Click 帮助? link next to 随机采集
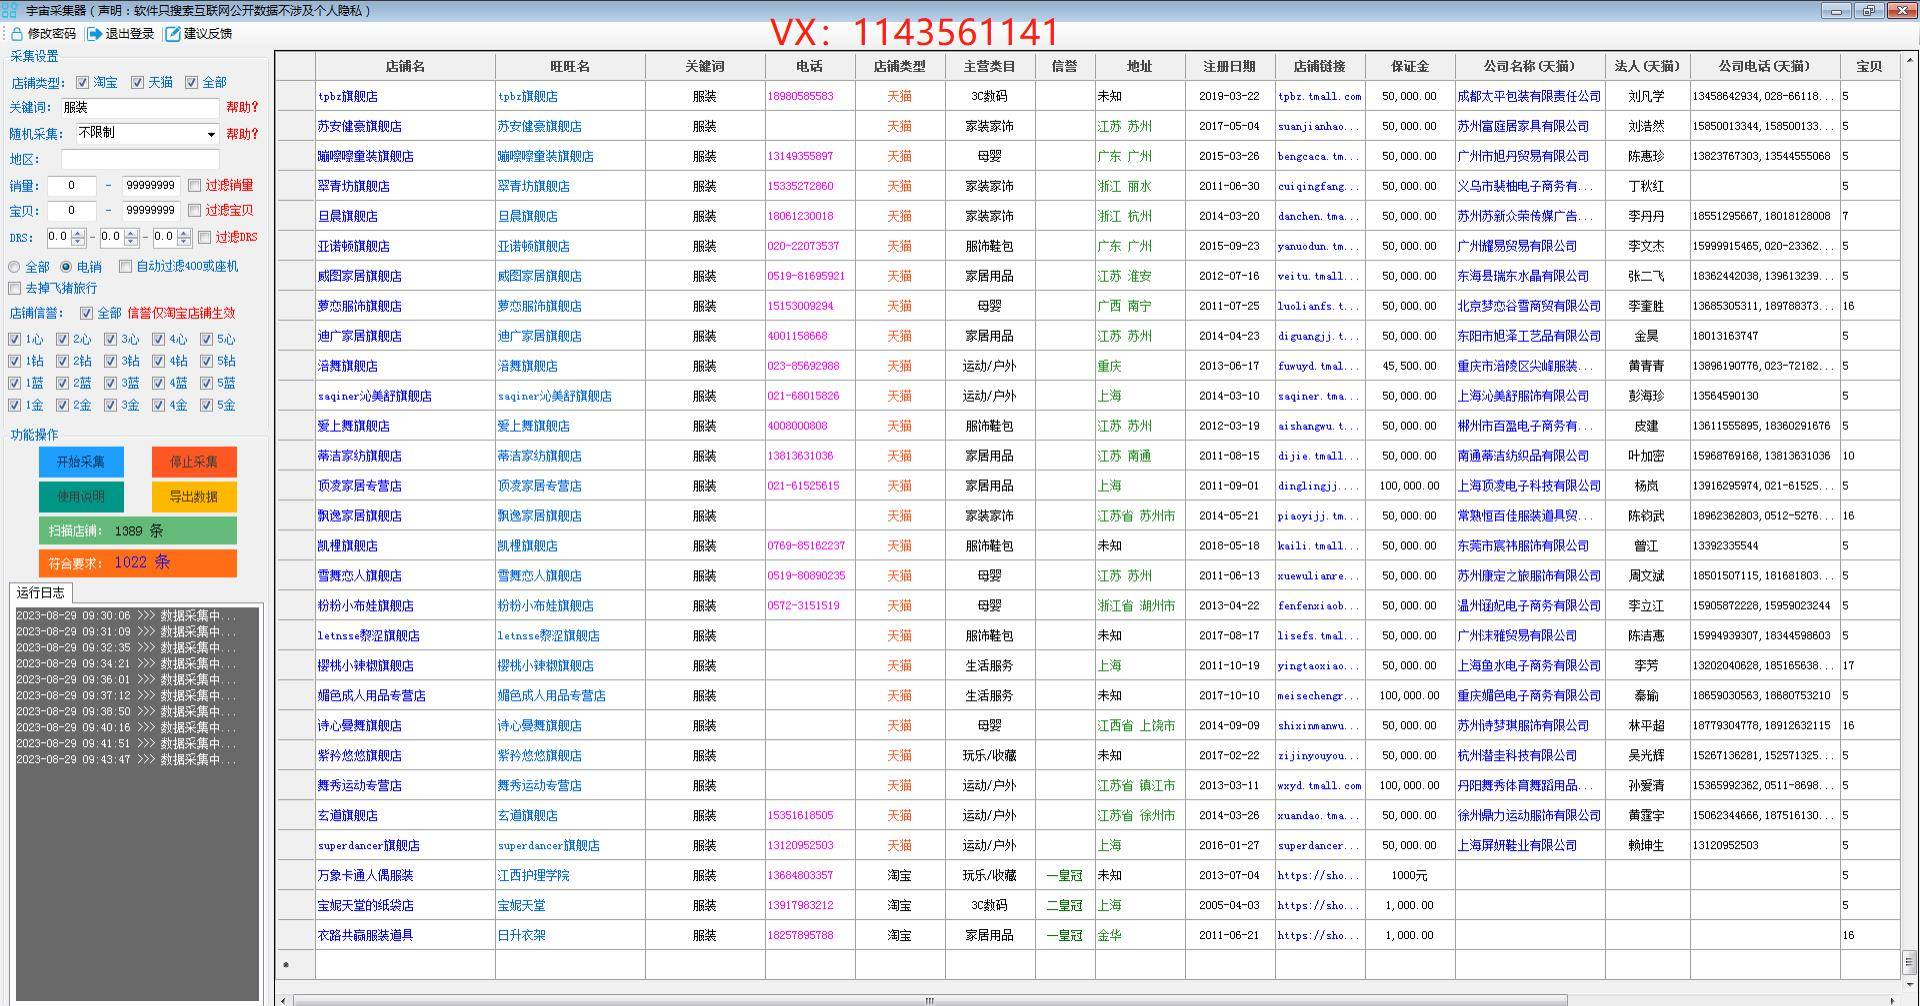The height and width of the screenshot is (1006, 1920). click(x=242, y=134)
